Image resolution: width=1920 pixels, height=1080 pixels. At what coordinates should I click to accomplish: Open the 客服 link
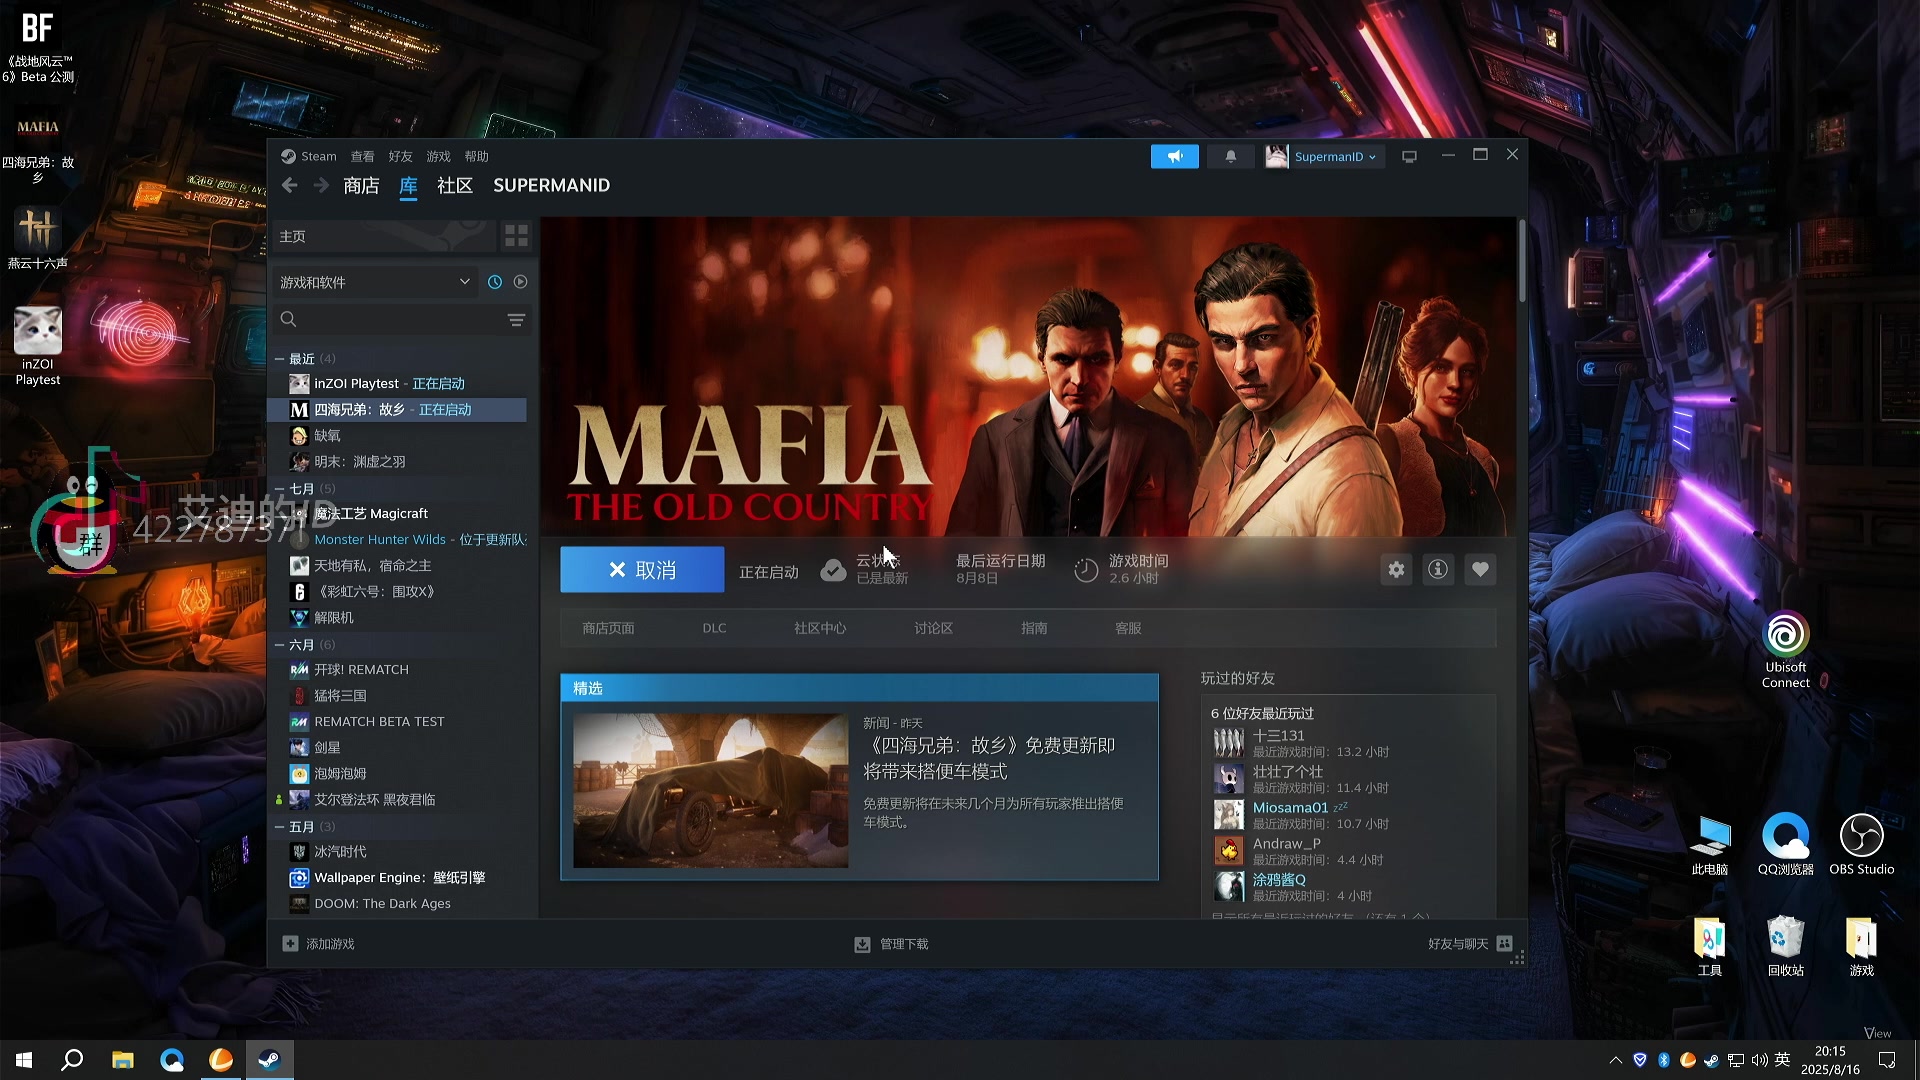point(1128,628)
